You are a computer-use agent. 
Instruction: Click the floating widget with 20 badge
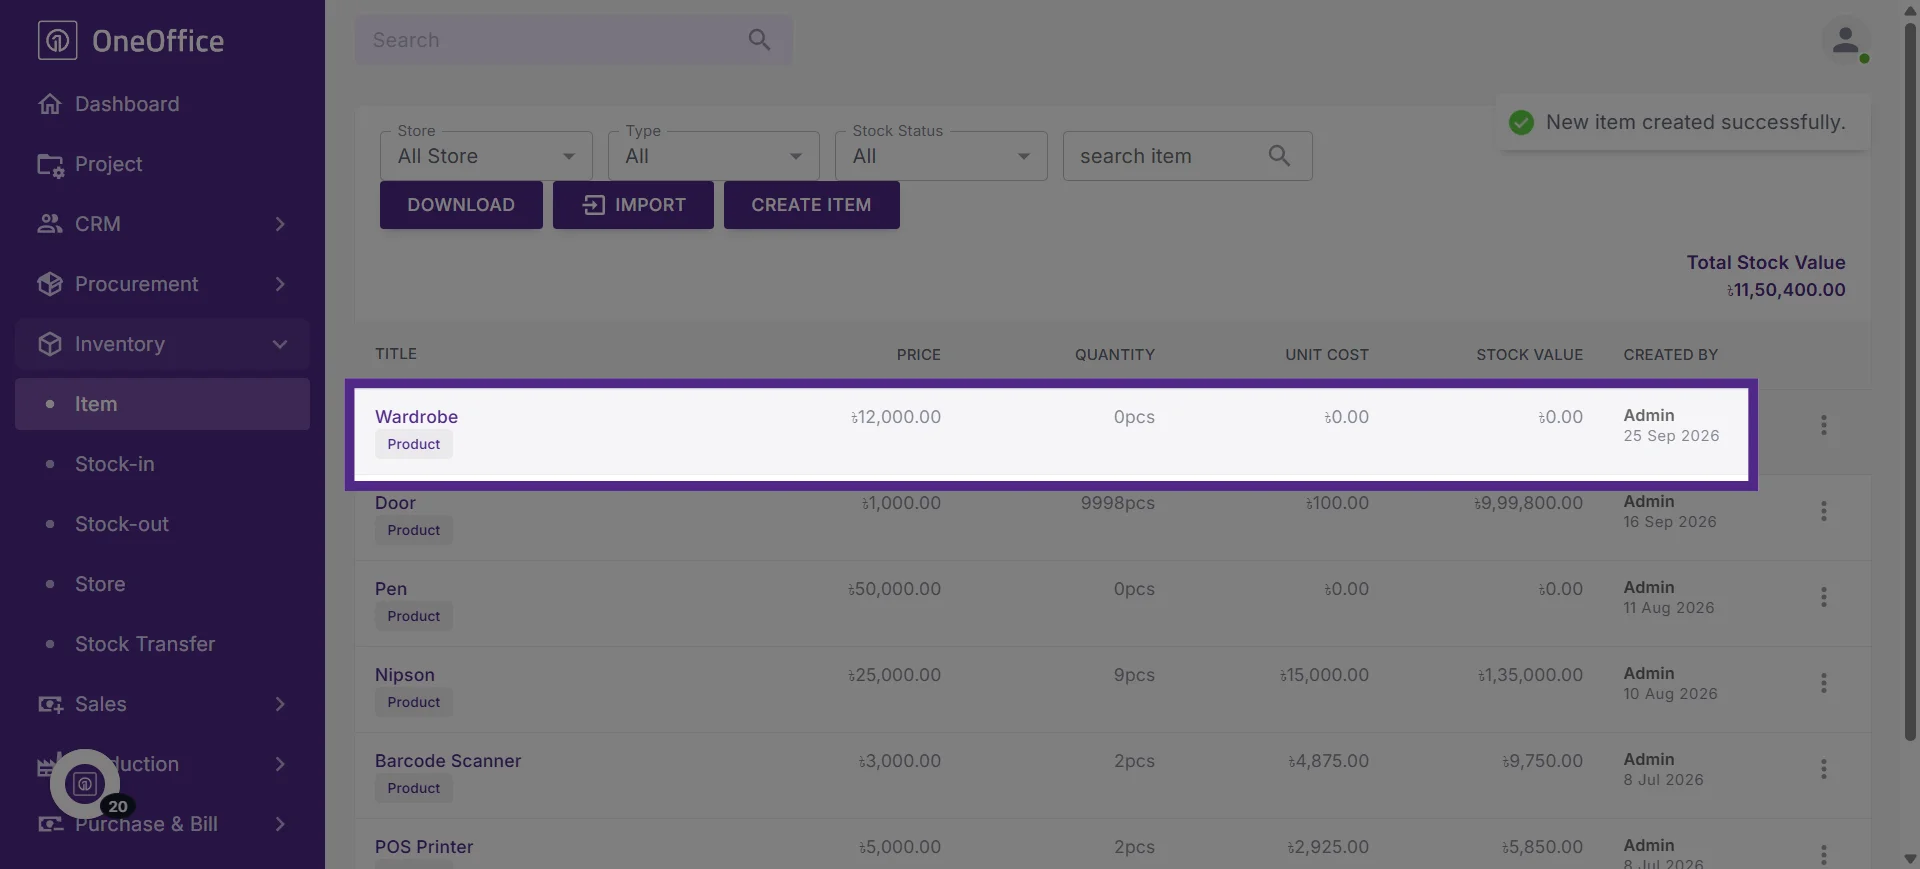(86, 784)
